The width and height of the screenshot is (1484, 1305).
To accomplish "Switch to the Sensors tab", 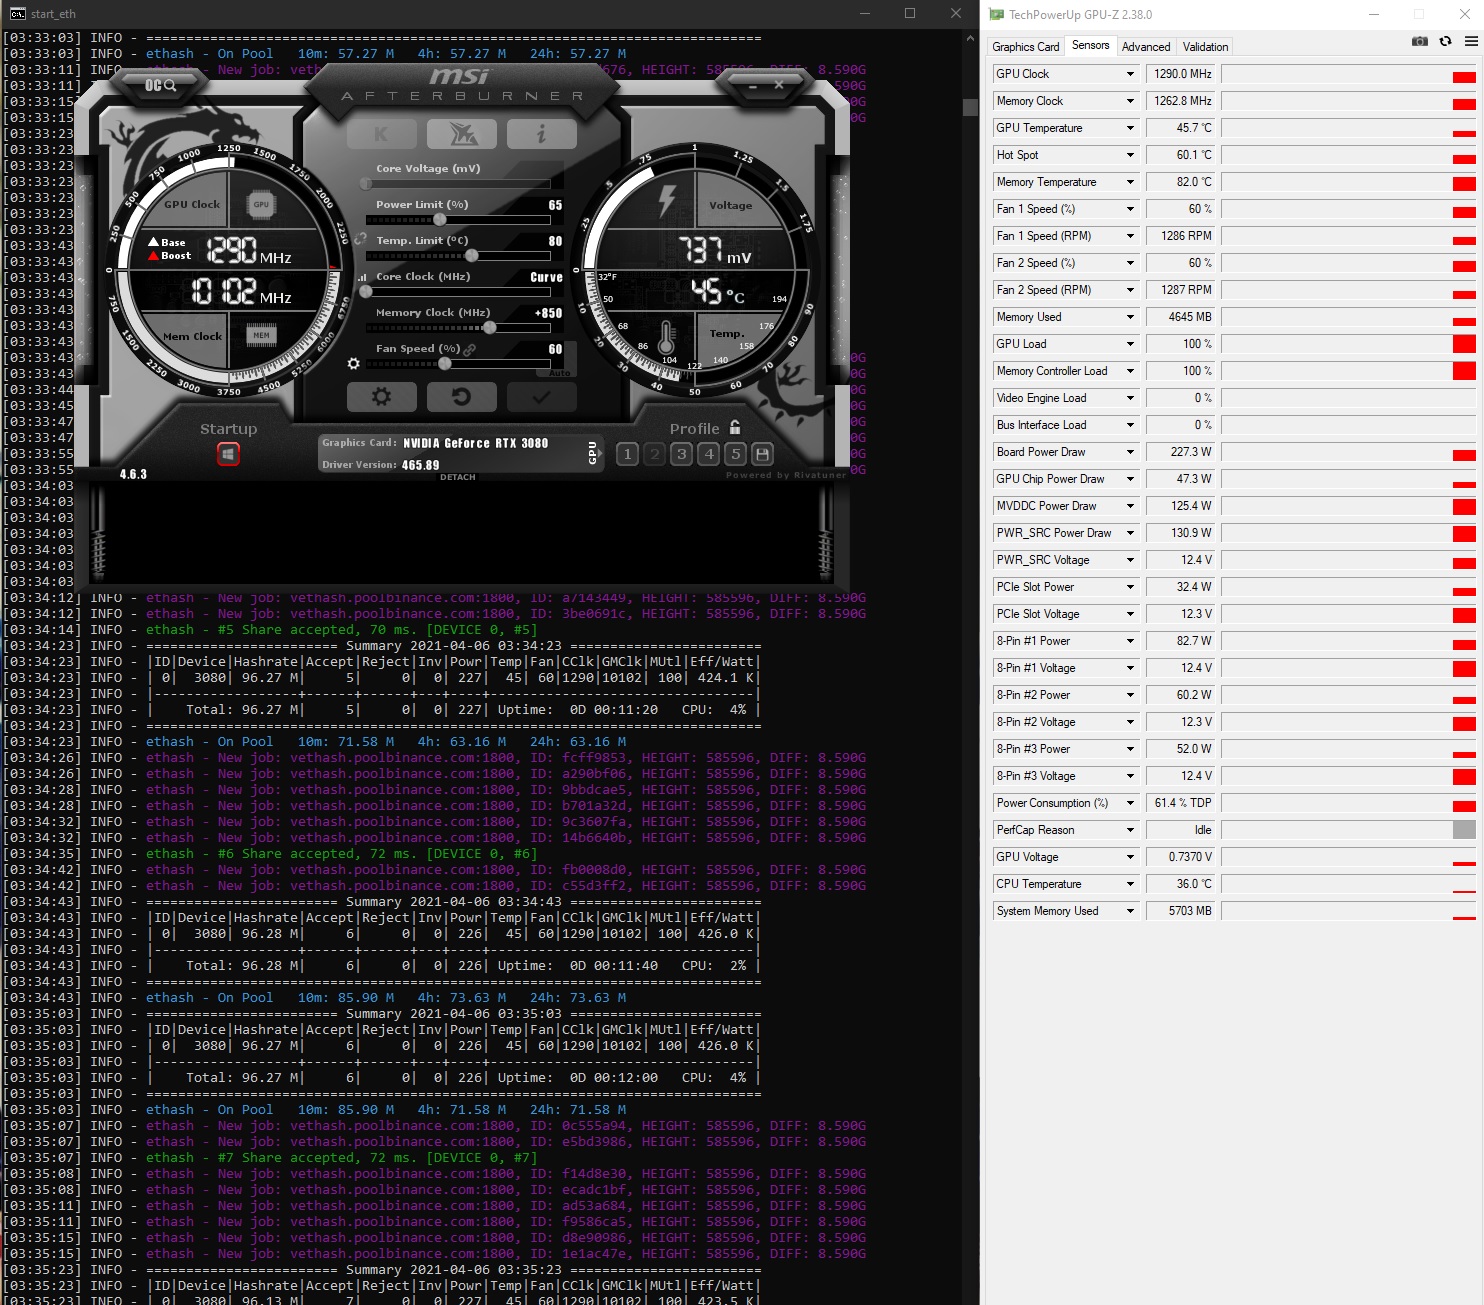I will pos(1091,45).
